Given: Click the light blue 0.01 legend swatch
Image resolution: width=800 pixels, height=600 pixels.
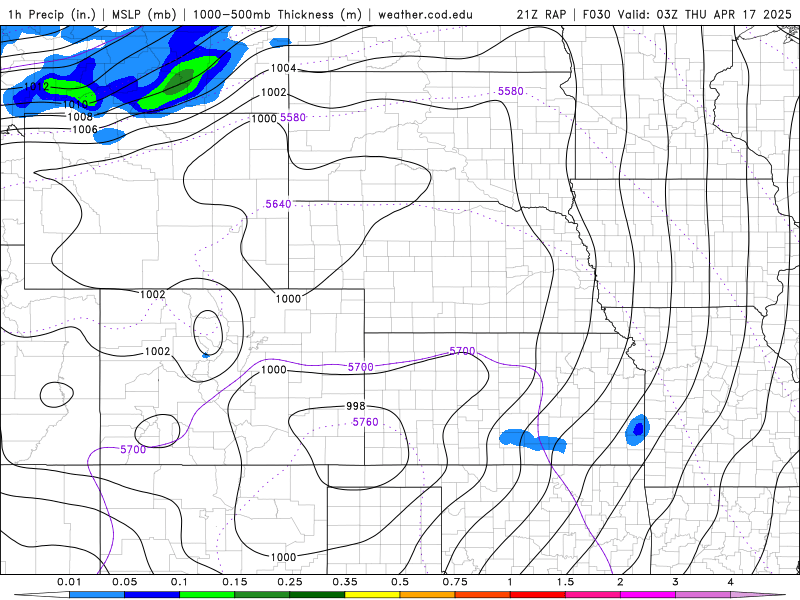Looking at the screenshot, I should click(x=97, y=595).
